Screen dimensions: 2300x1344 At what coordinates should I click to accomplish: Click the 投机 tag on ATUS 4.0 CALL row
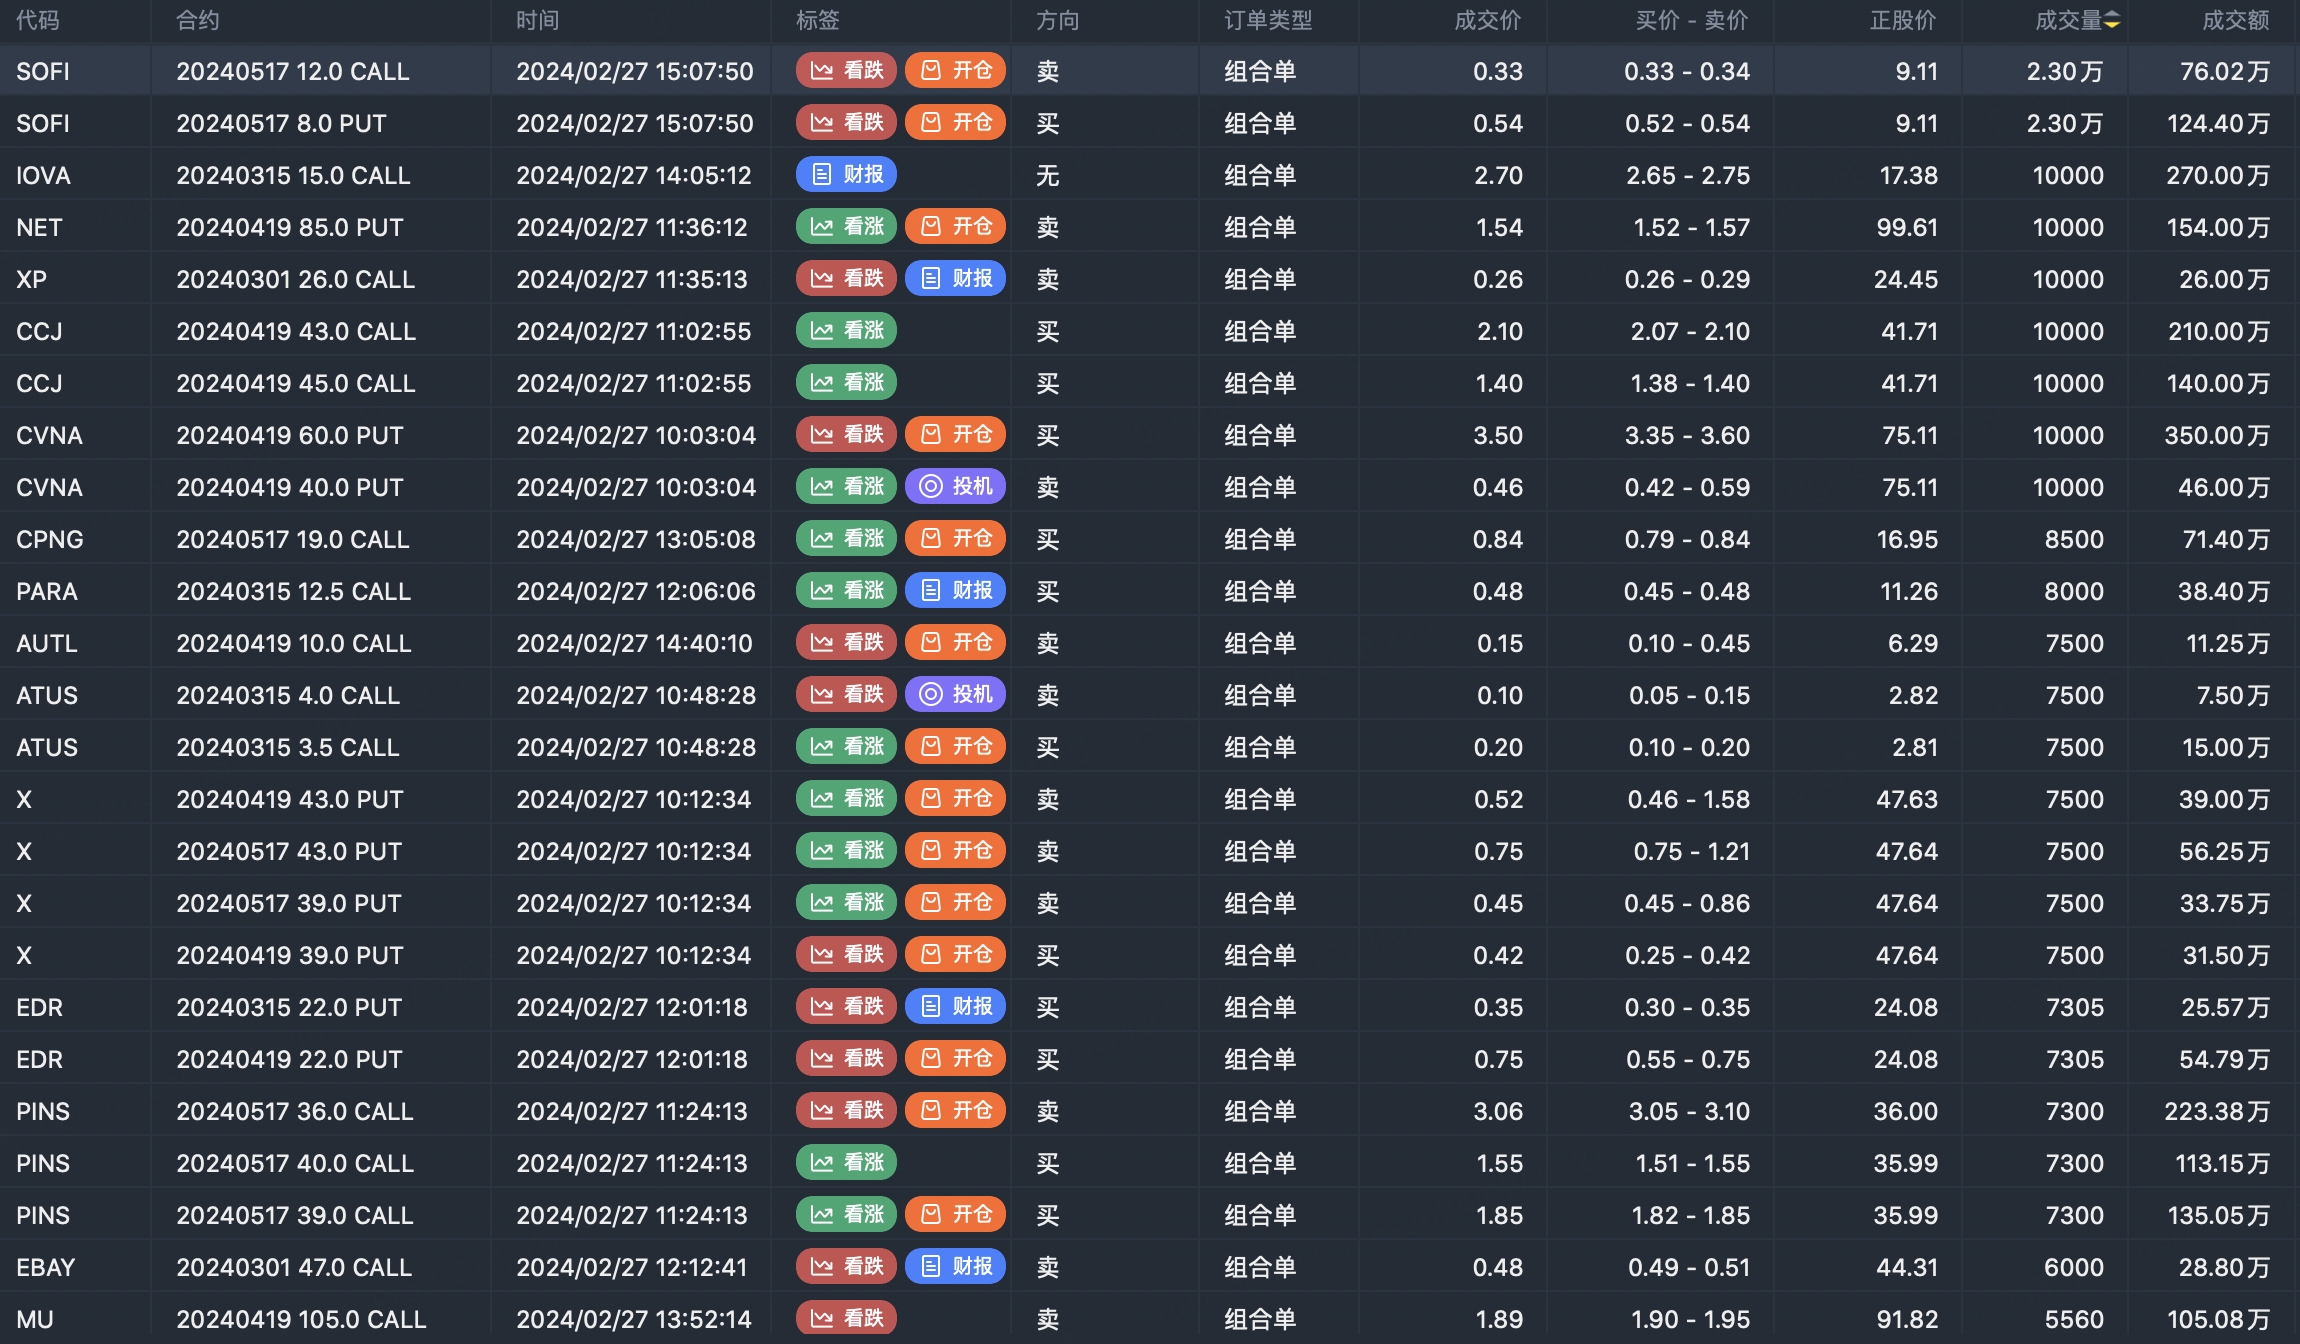click(955, 695)
